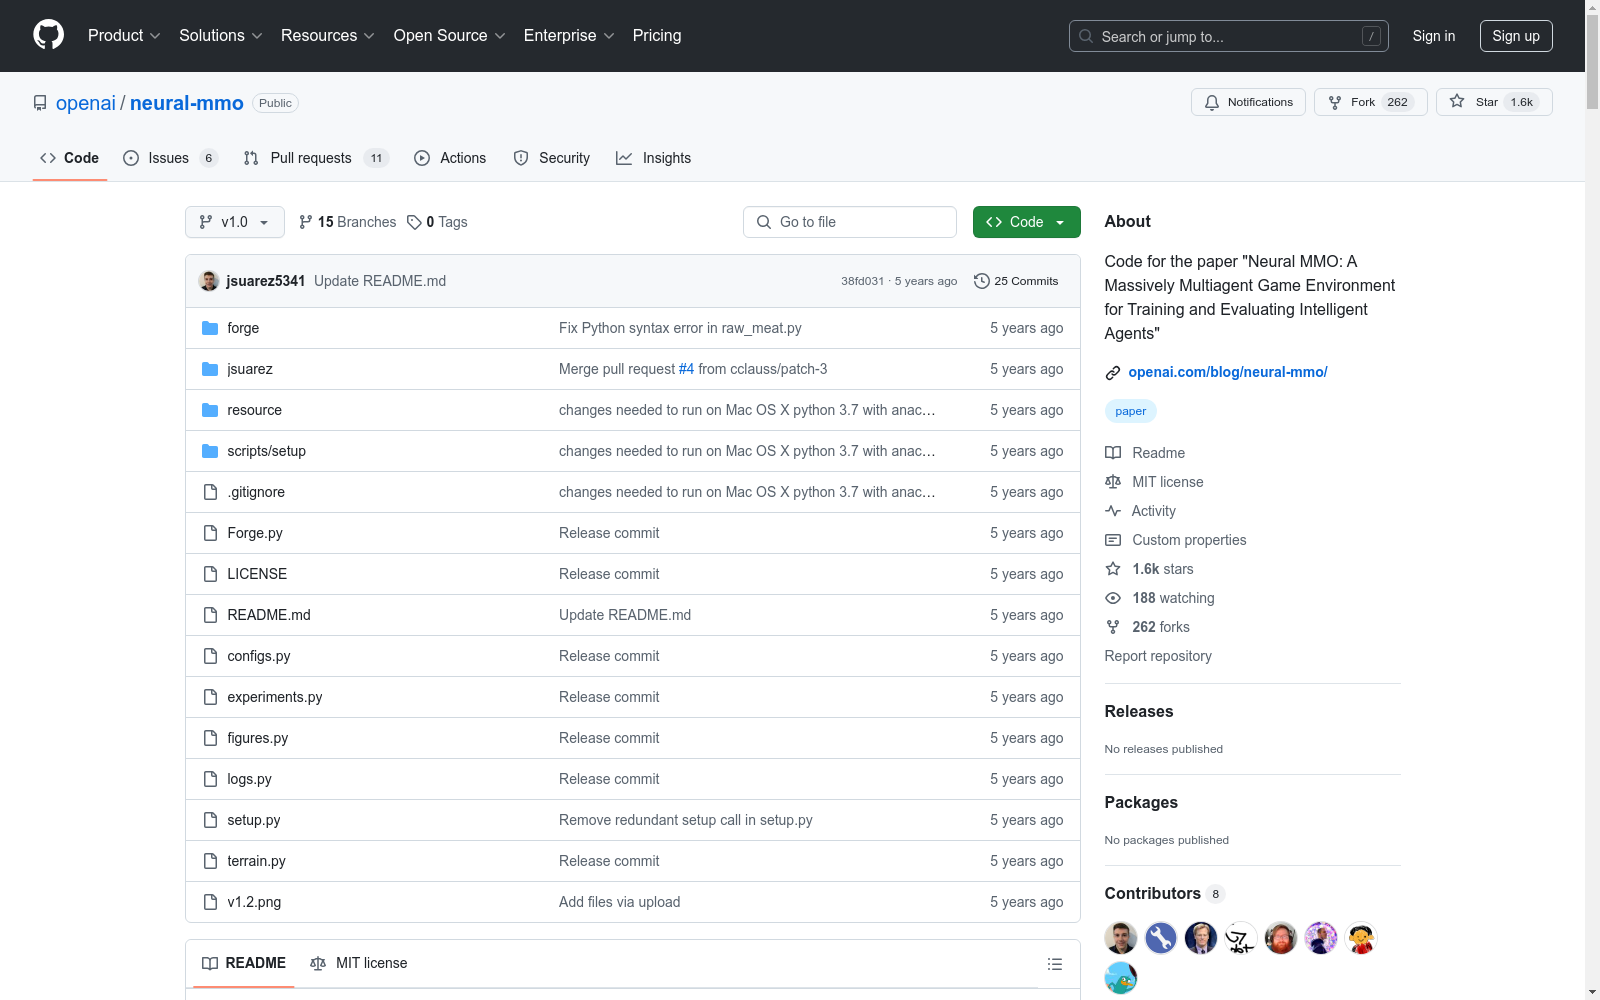
Task: Select the README tab below file list
Action: pyautogui.click(x=244, y=963)
